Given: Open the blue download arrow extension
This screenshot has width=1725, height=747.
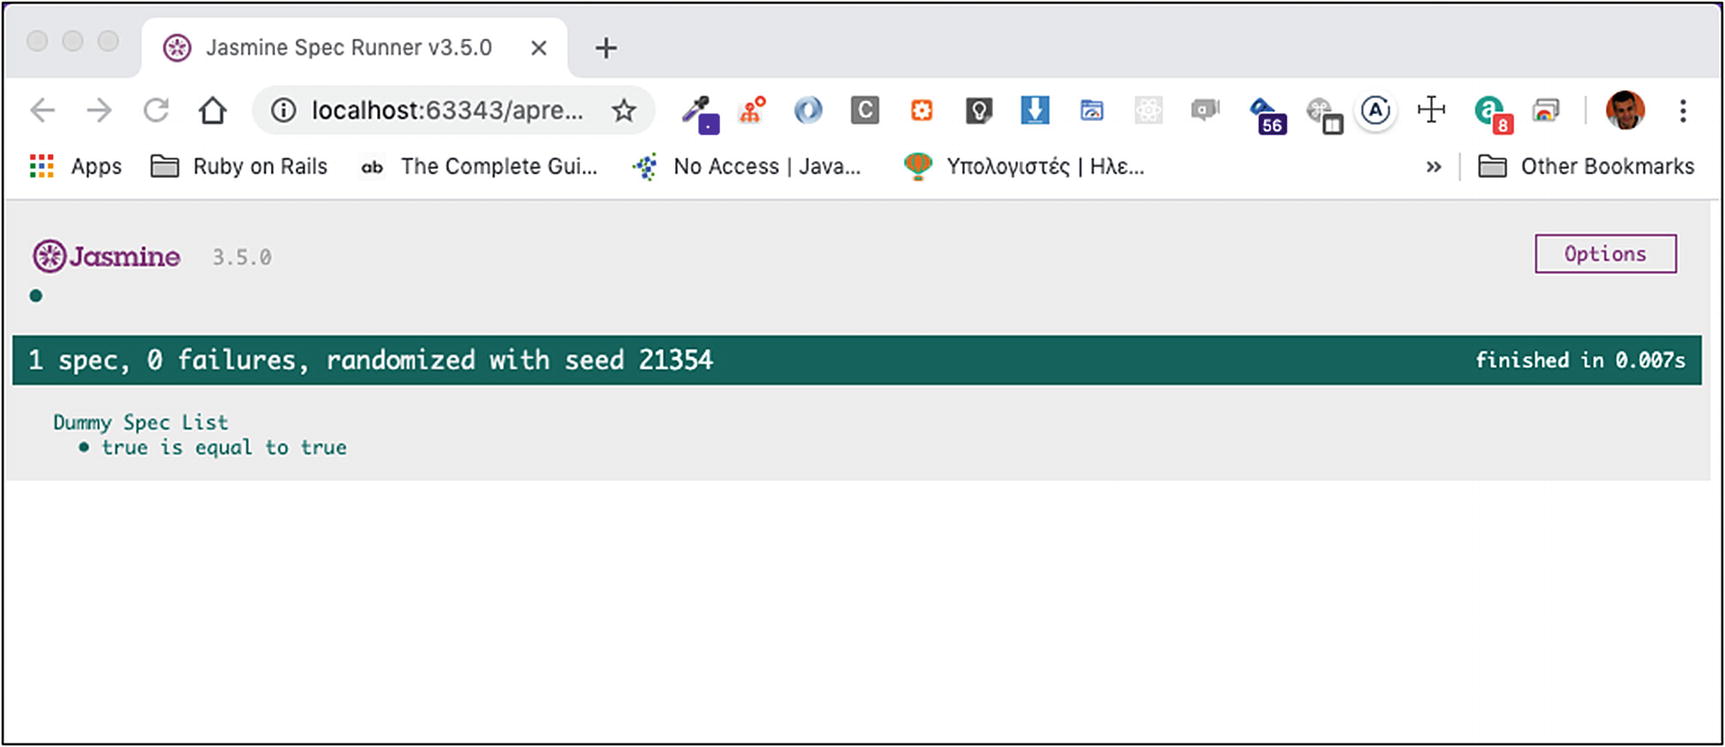Looking at the screenshot, I should (1035, 110).
